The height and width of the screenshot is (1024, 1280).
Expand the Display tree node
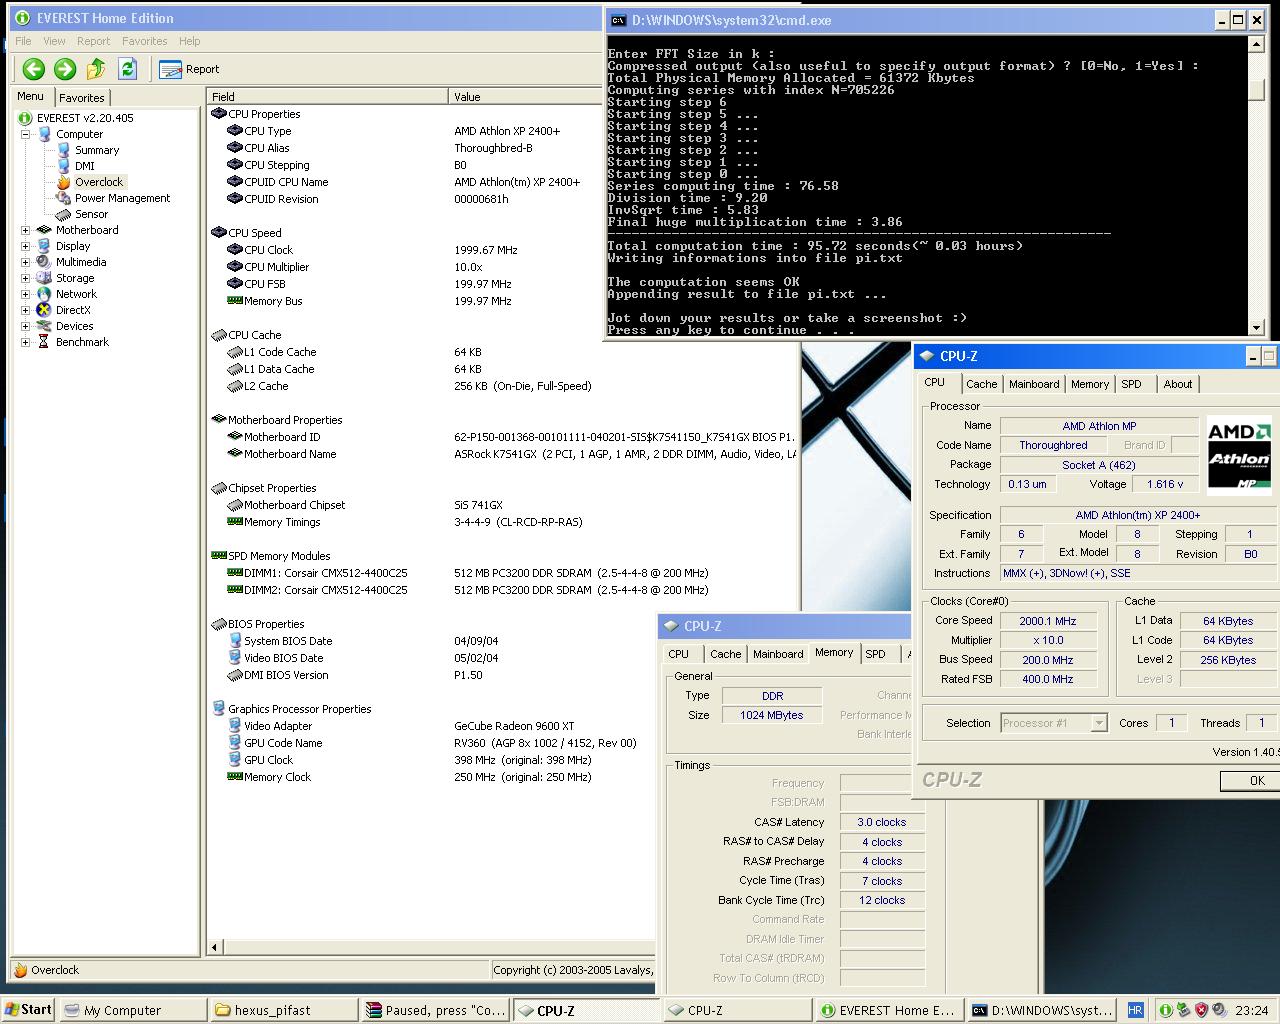tap(25, 246)
